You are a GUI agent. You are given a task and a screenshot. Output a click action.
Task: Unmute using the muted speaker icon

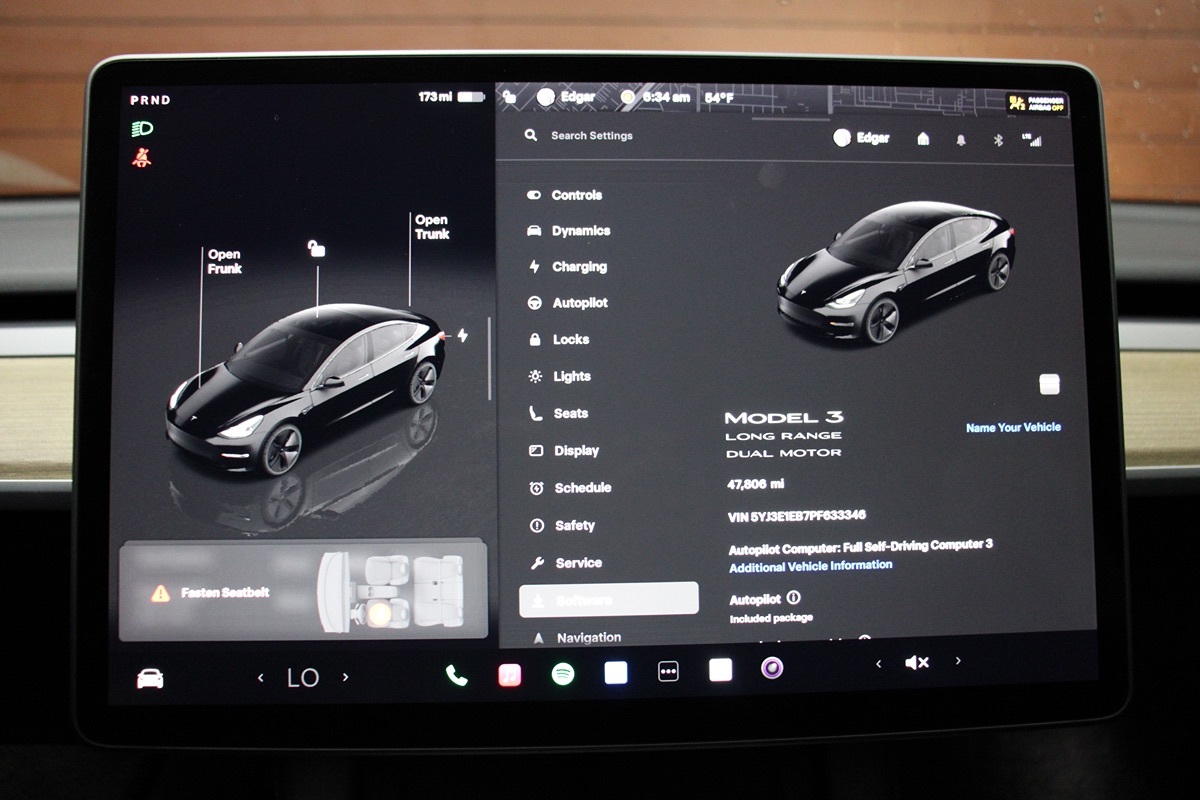tap(917, 662)
